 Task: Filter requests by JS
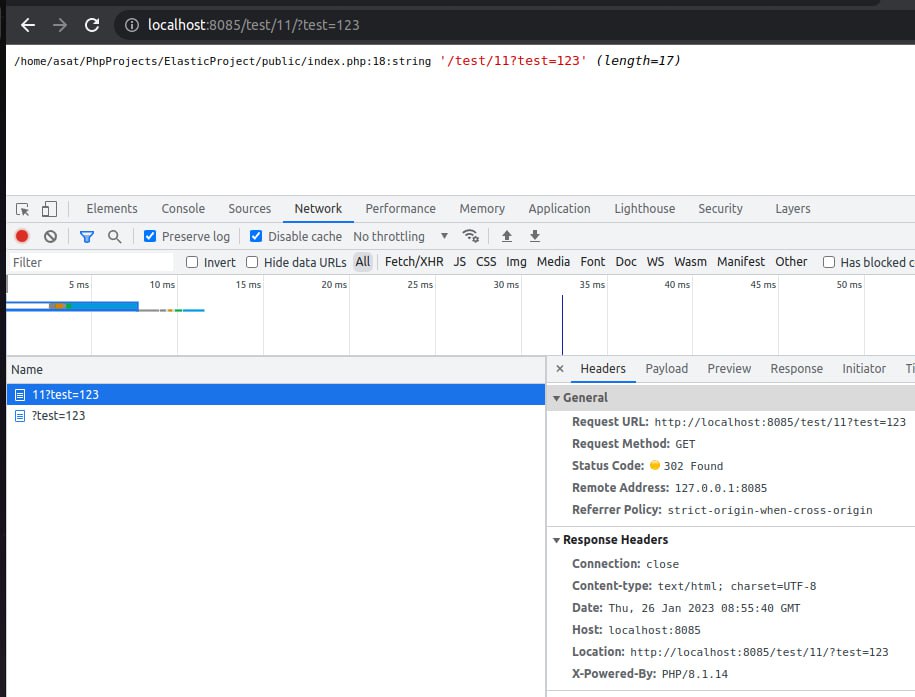[x=460, y=262]
